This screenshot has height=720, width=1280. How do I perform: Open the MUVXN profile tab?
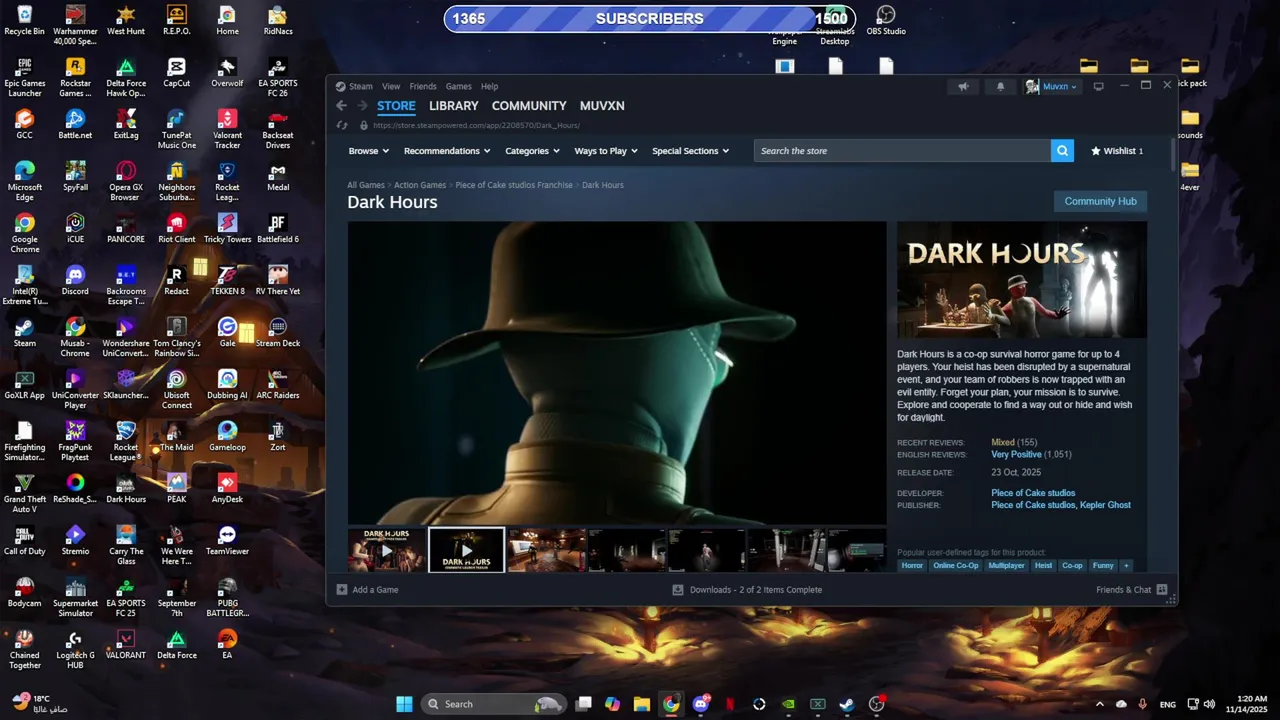[602, 106]
